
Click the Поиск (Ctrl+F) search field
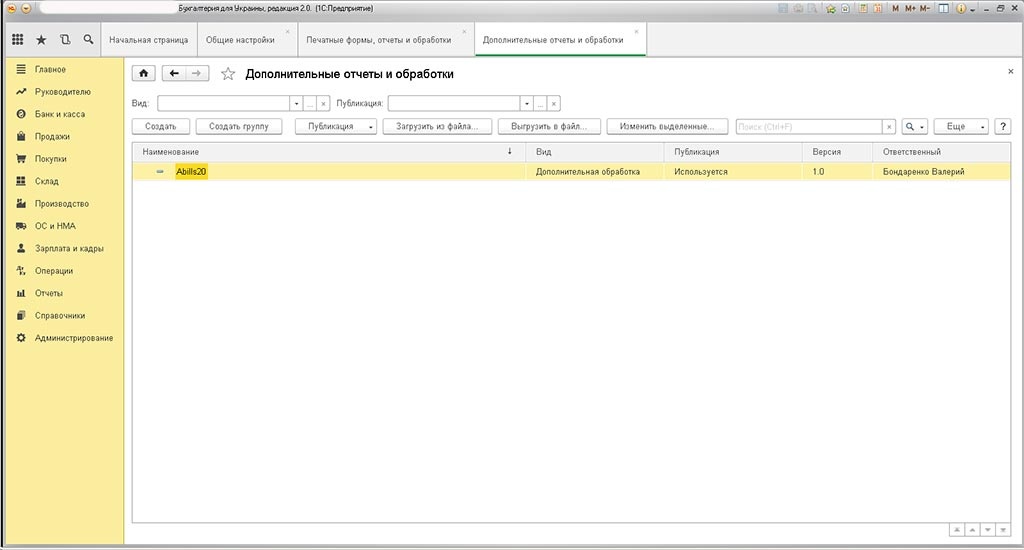pyautogui.click(x=808, y=127)
